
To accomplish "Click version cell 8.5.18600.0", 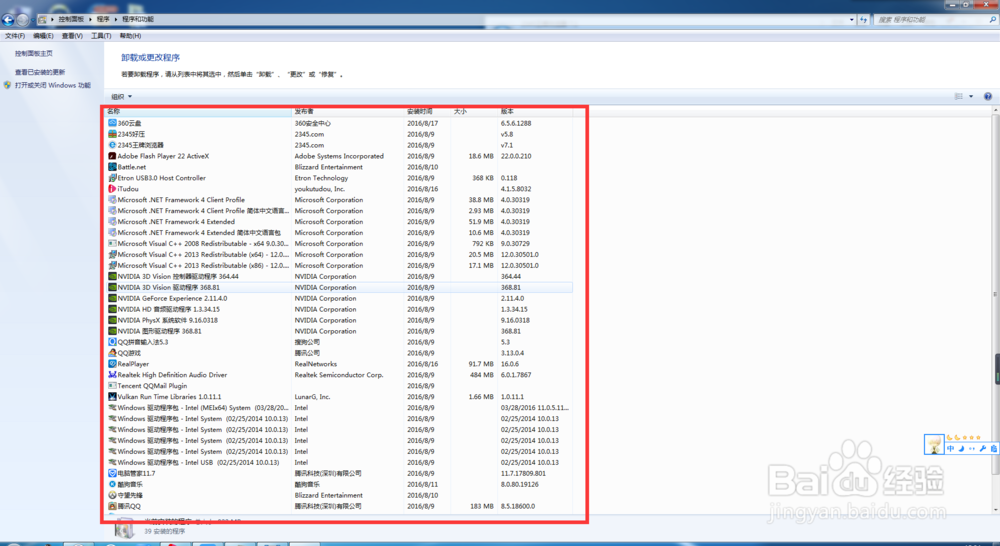I will click(x=518, y=506).
